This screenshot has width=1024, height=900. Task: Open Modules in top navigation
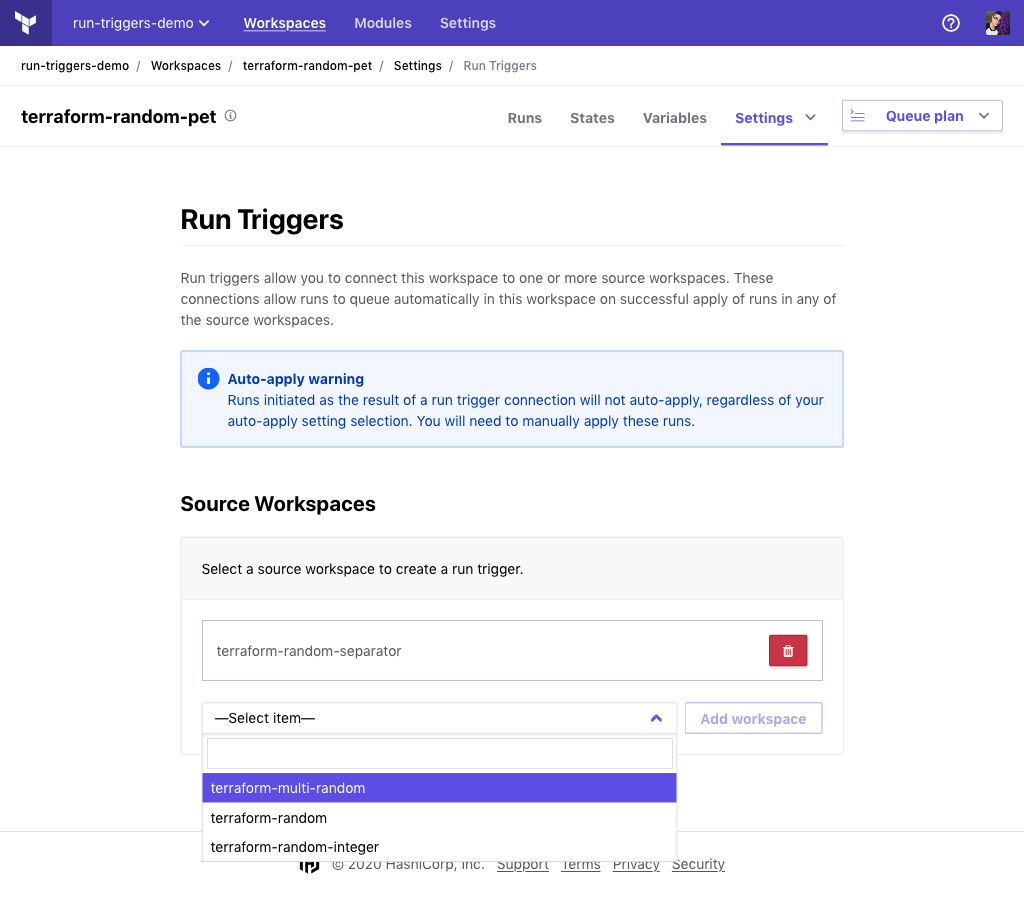click(x=383, y=24)
